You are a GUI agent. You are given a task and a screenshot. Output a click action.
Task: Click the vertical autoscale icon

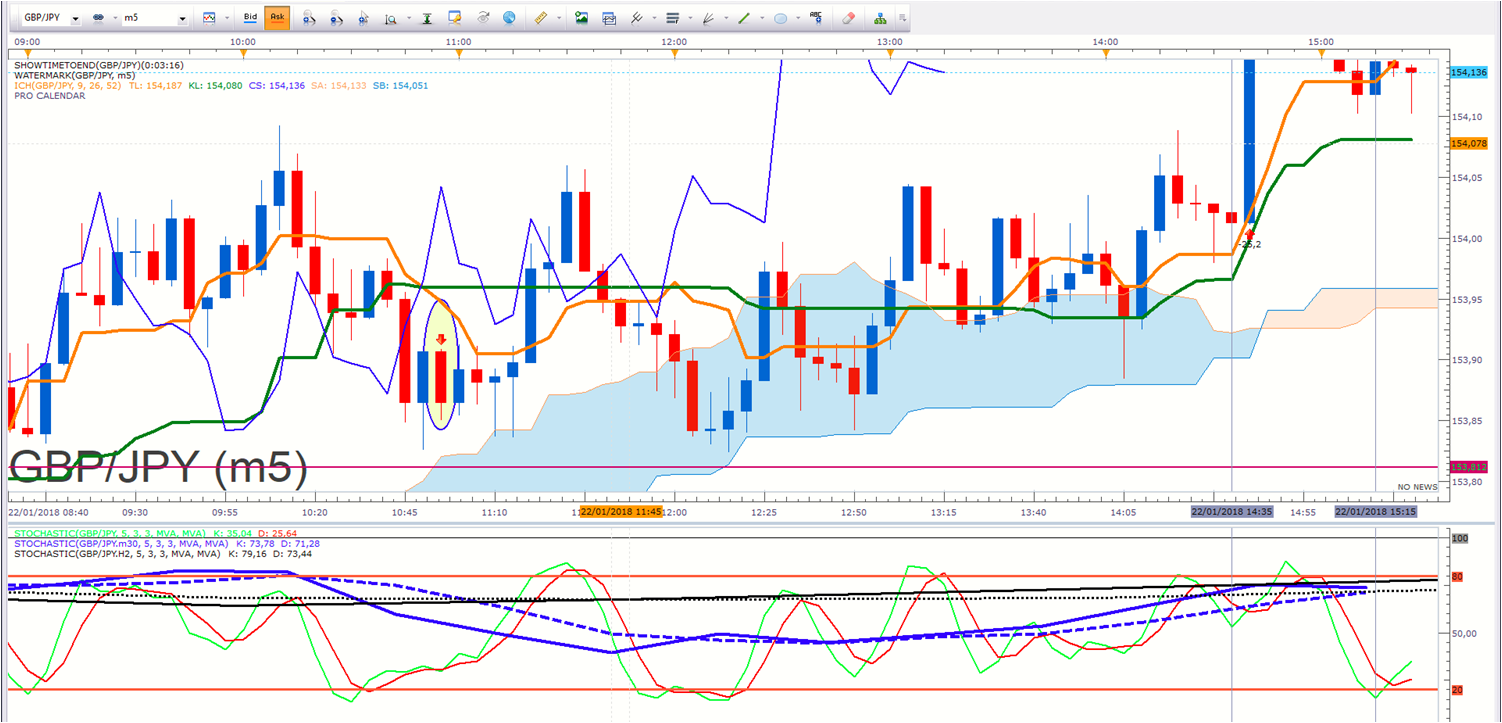[427, 18]
